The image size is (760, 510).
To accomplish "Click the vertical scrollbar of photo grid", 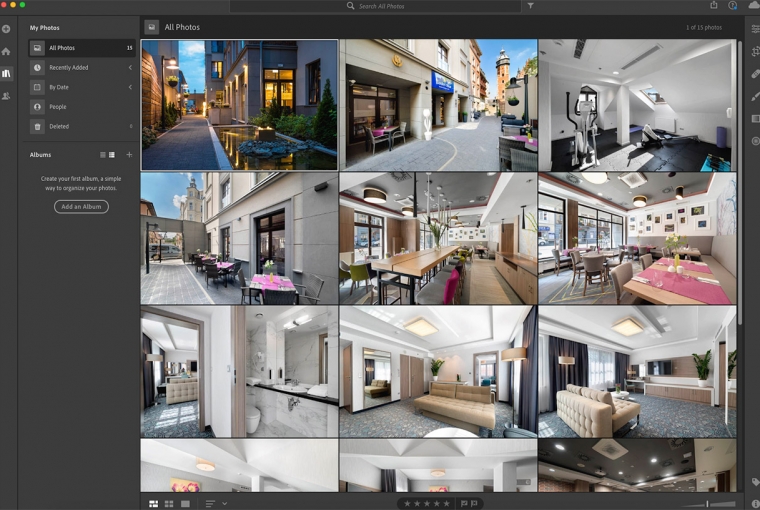I will [740, 182].
